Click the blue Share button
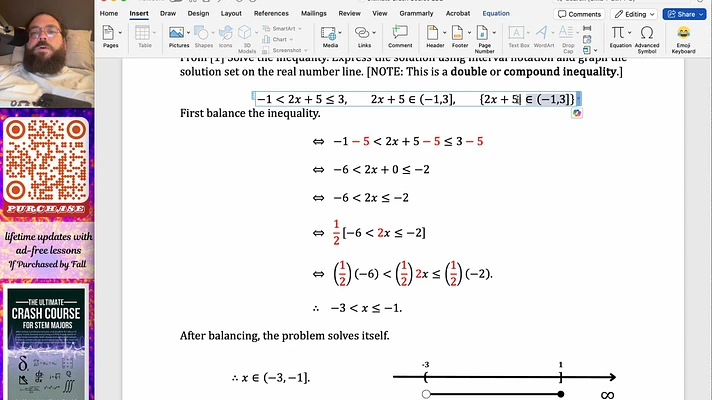The height and width of the screenshot is (400, 712). (x=685, y=14)
